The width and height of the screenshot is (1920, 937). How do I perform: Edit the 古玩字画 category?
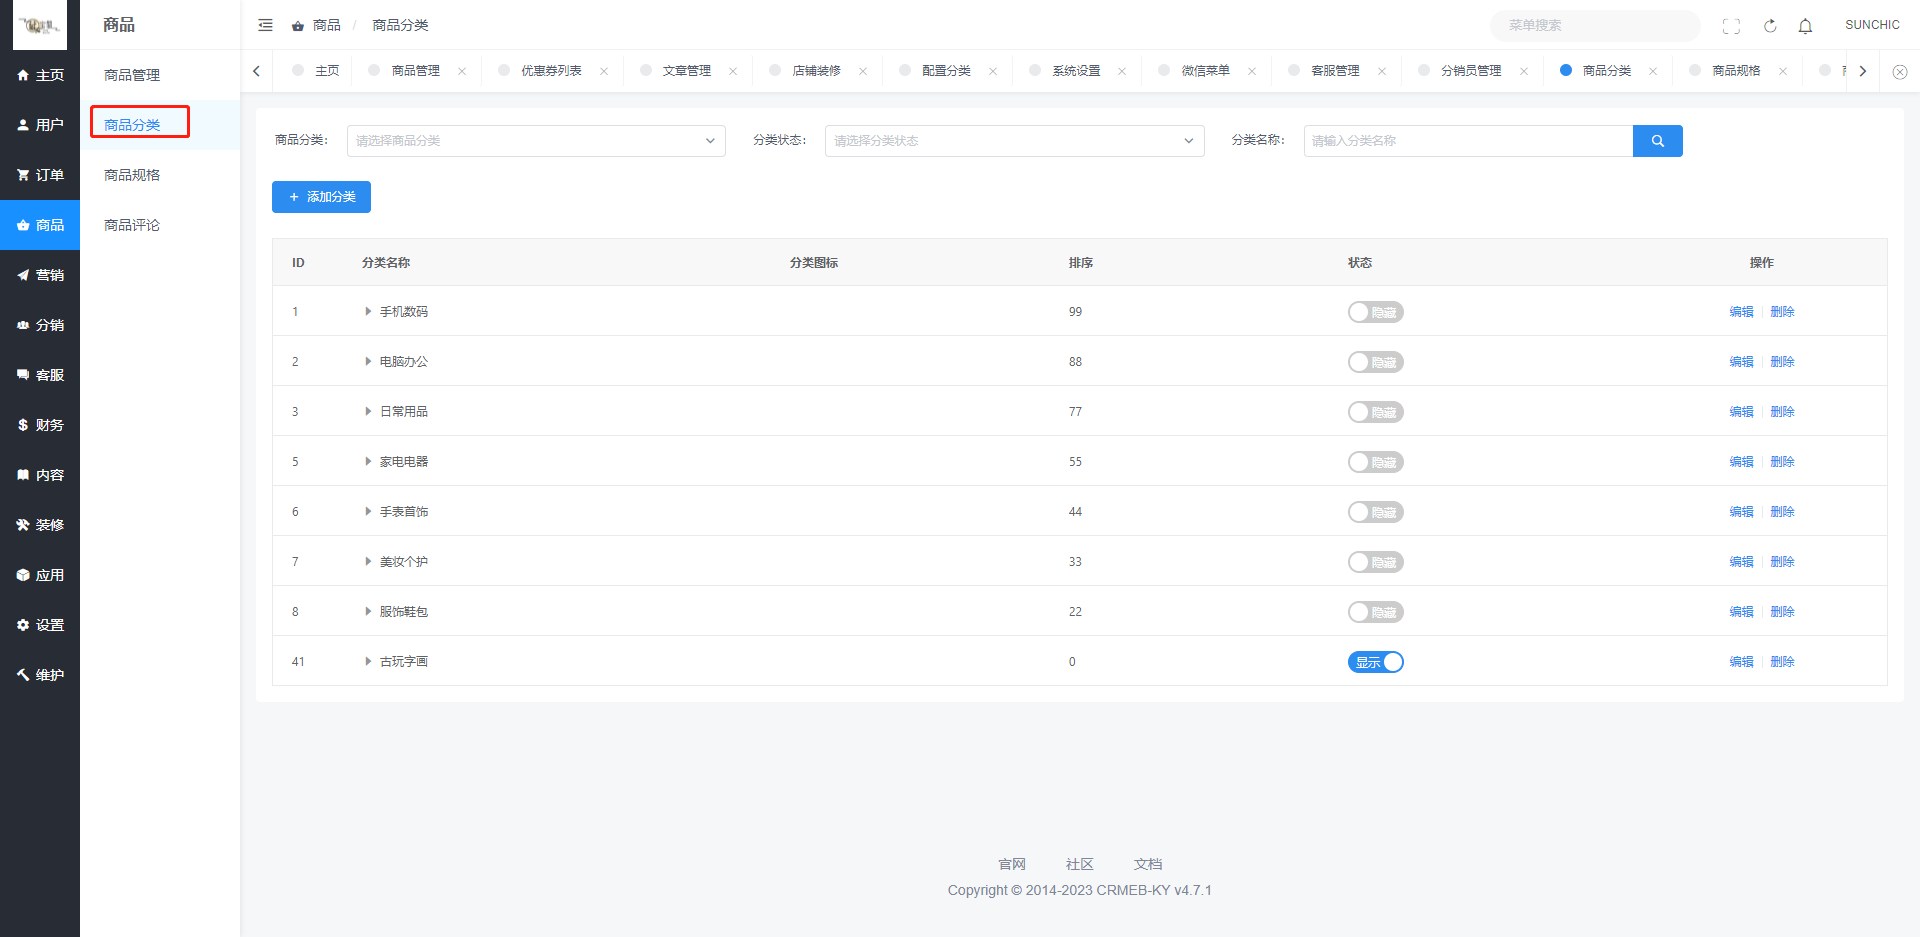tap(1741, 662)
